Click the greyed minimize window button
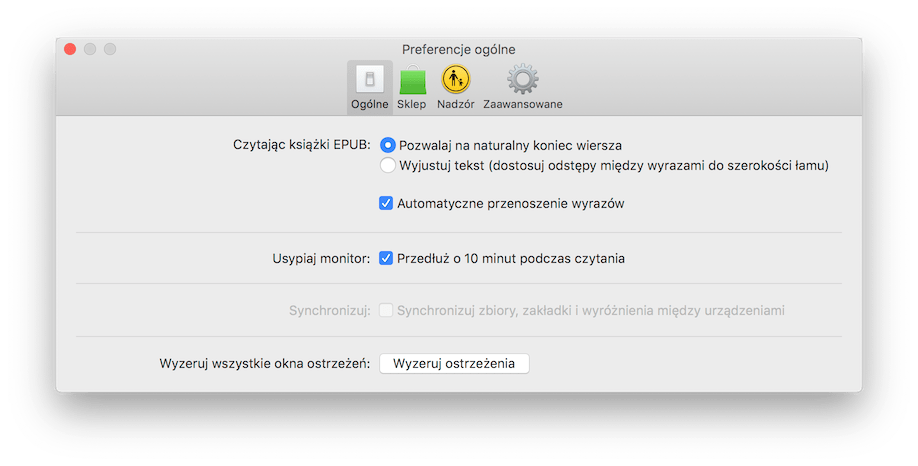This screenshot has width=918, height=466. pos(90,49)
